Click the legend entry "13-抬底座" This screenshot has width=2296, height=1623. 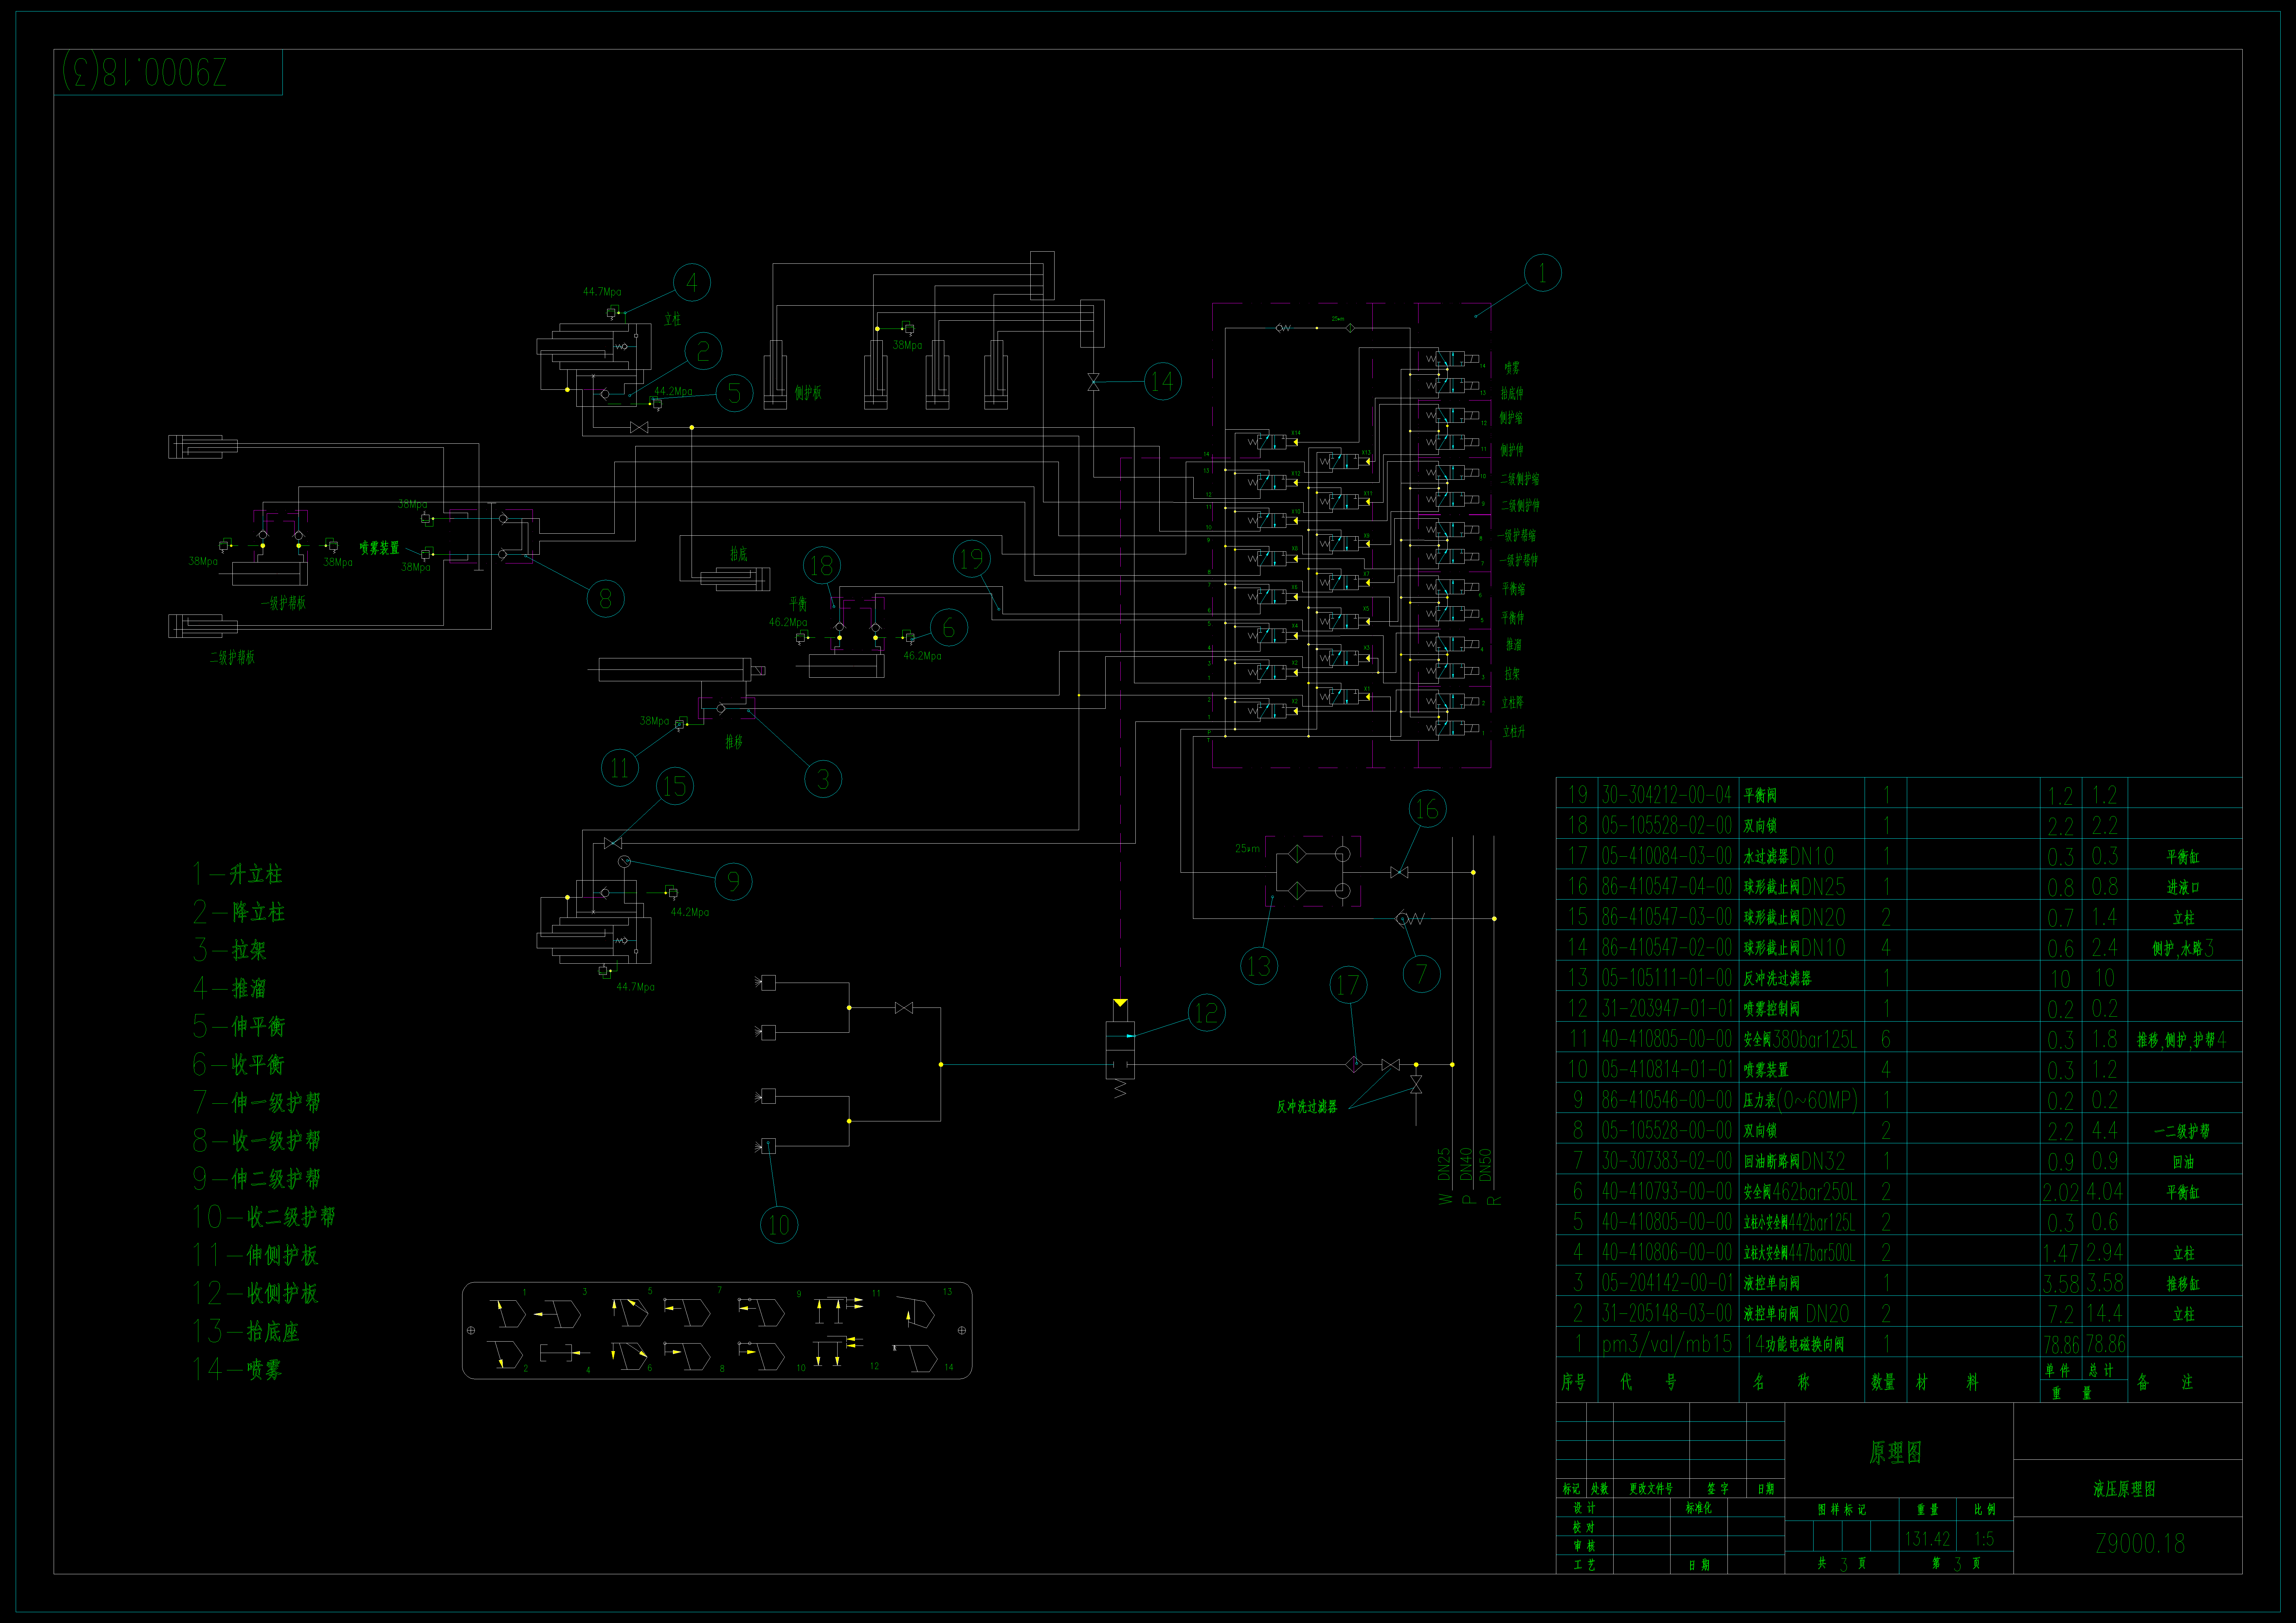[246, 1331]
